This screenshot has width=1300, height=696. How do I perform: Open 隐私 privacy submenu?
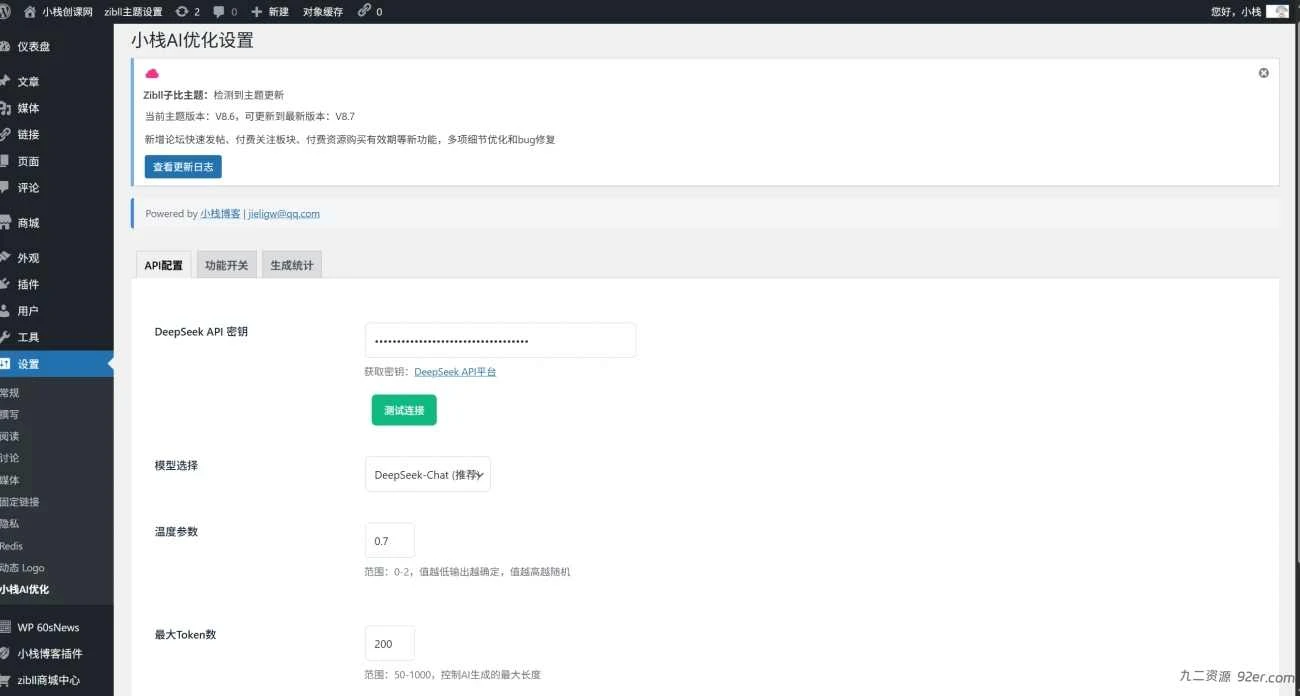[10, 524]
